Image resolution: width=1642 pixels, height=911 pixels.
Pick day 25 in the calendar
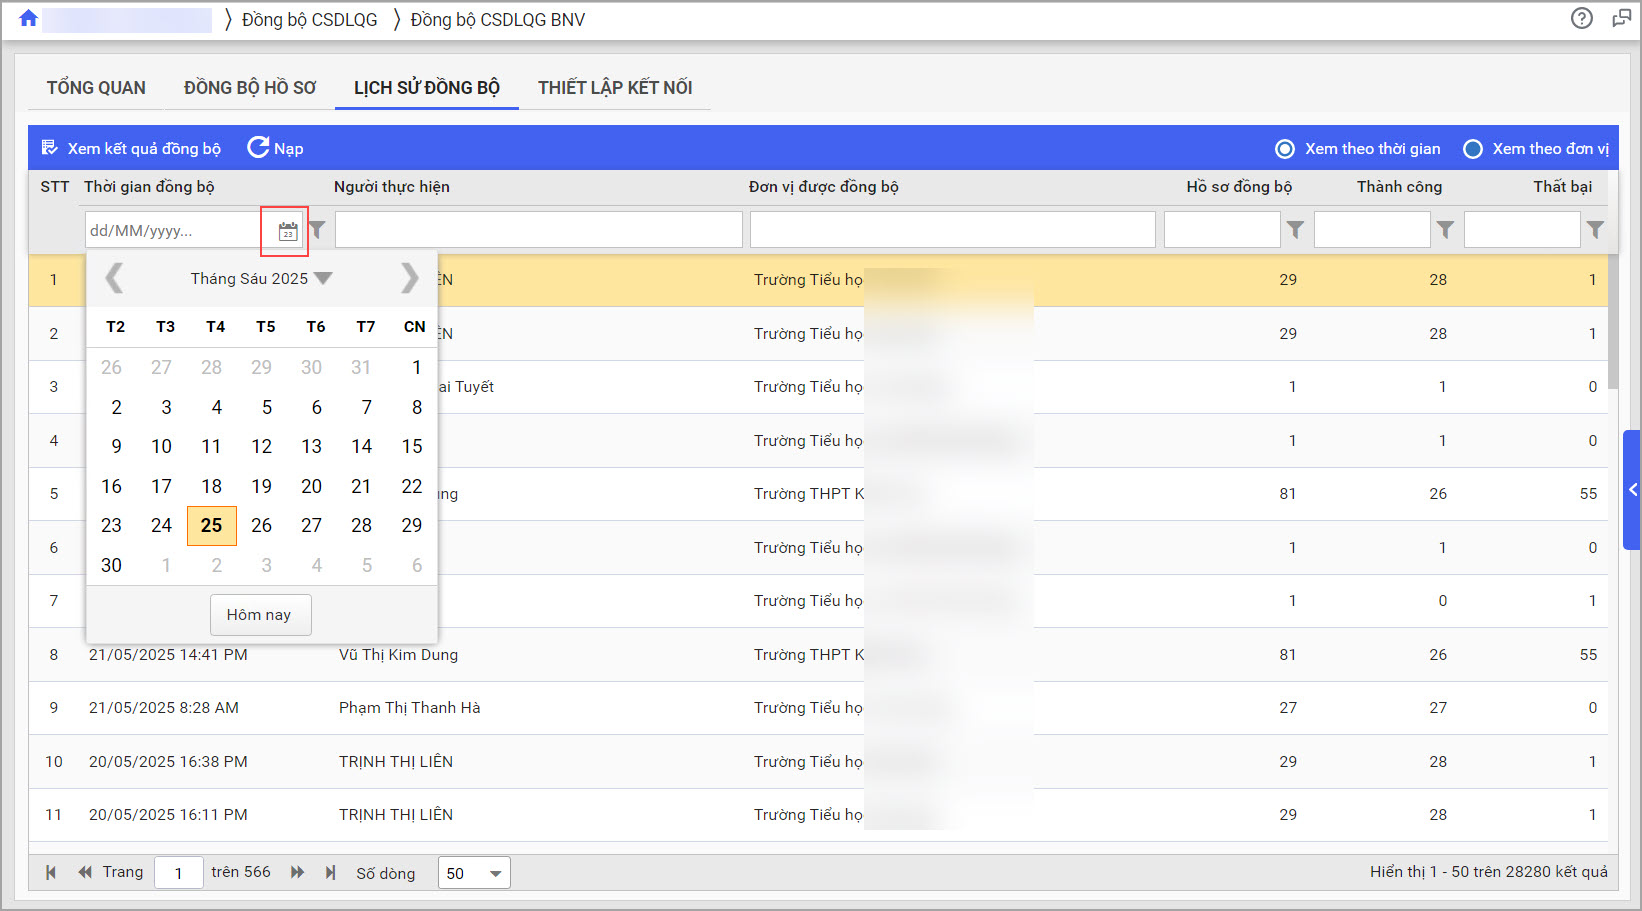(212, 526)
